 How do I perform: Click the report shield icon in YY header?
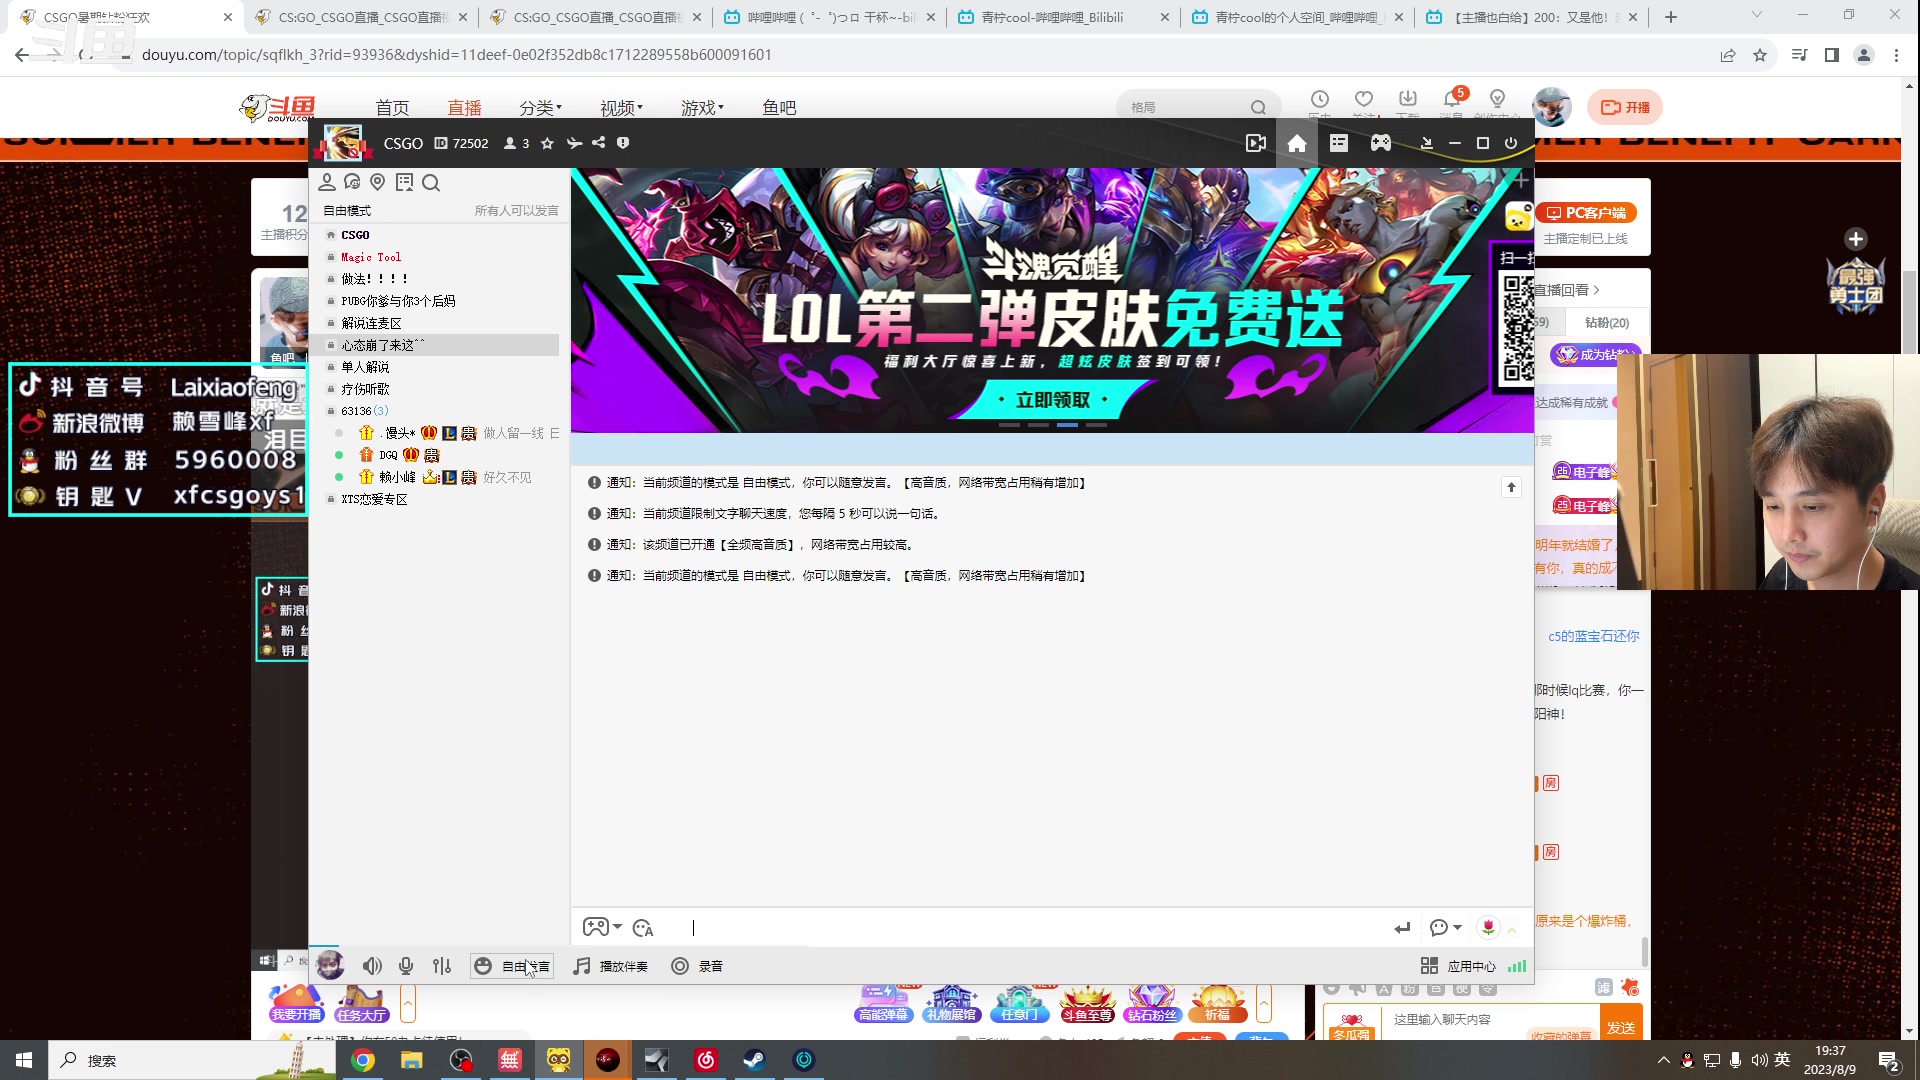(x=623, y=143)
